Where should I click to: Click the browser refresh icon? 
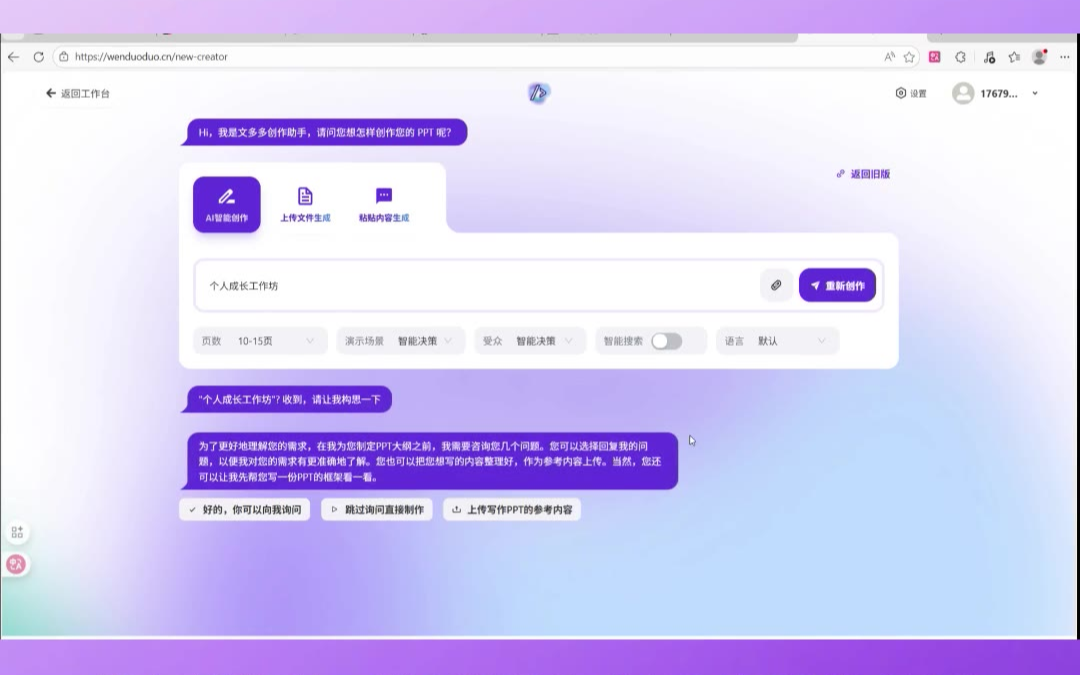click(x=39, y=57)
